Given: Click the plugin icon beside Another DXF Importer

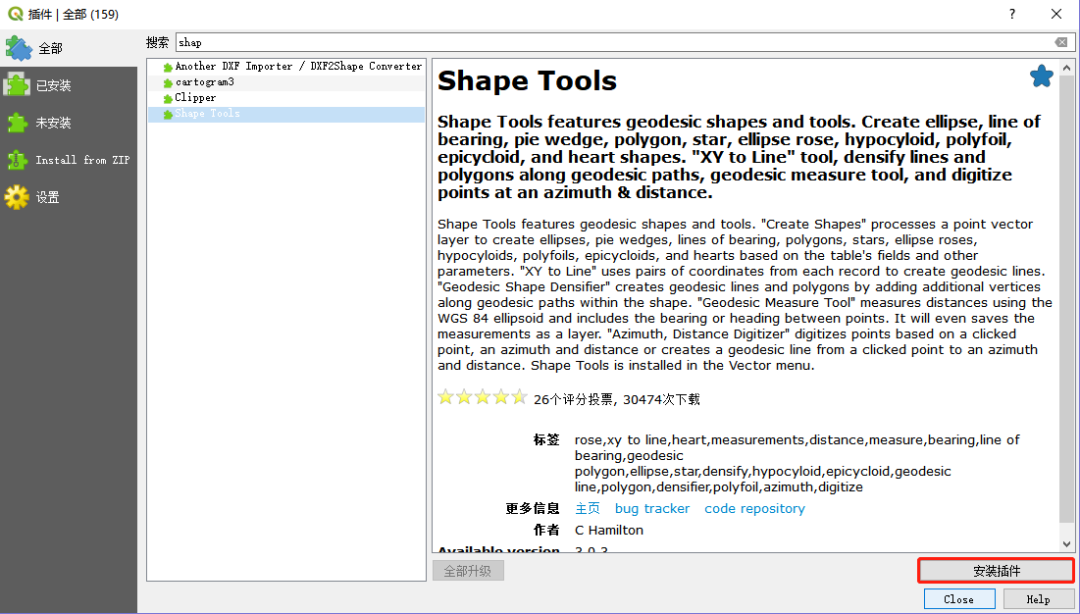Looking at the screenshot, I should (x=167, y=68).
